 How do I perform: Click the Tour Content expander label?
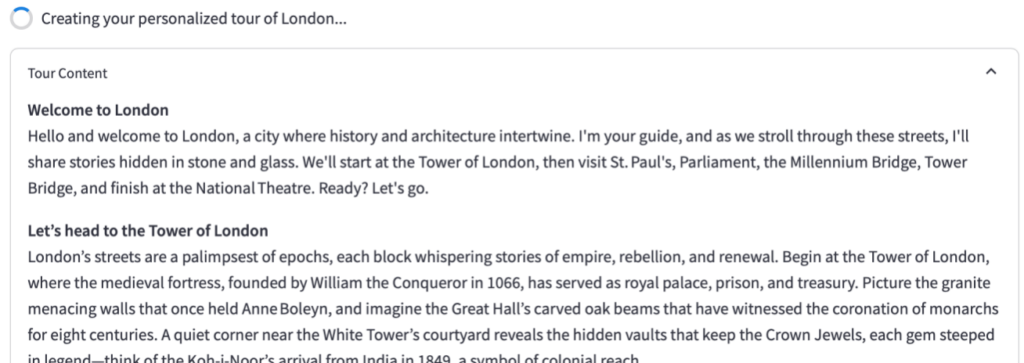click(67, 73)
